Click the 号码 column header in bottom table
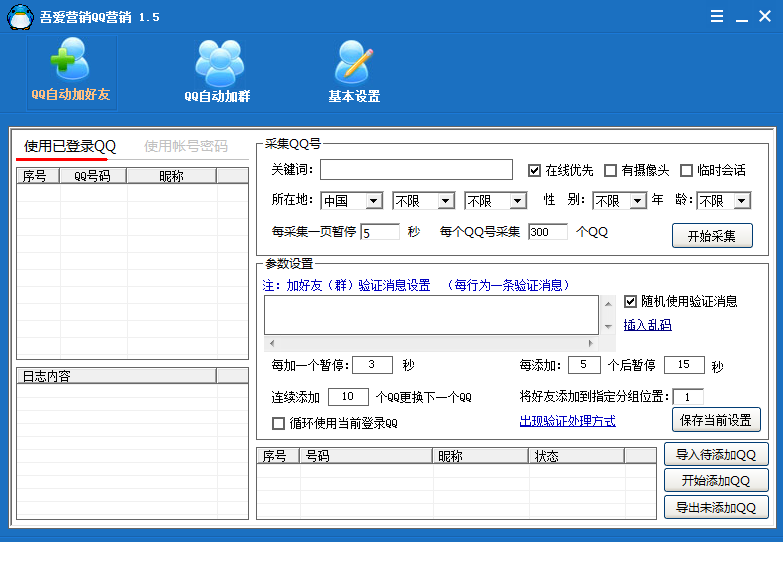This screenshot has width=783, height=565. (366, 456)
